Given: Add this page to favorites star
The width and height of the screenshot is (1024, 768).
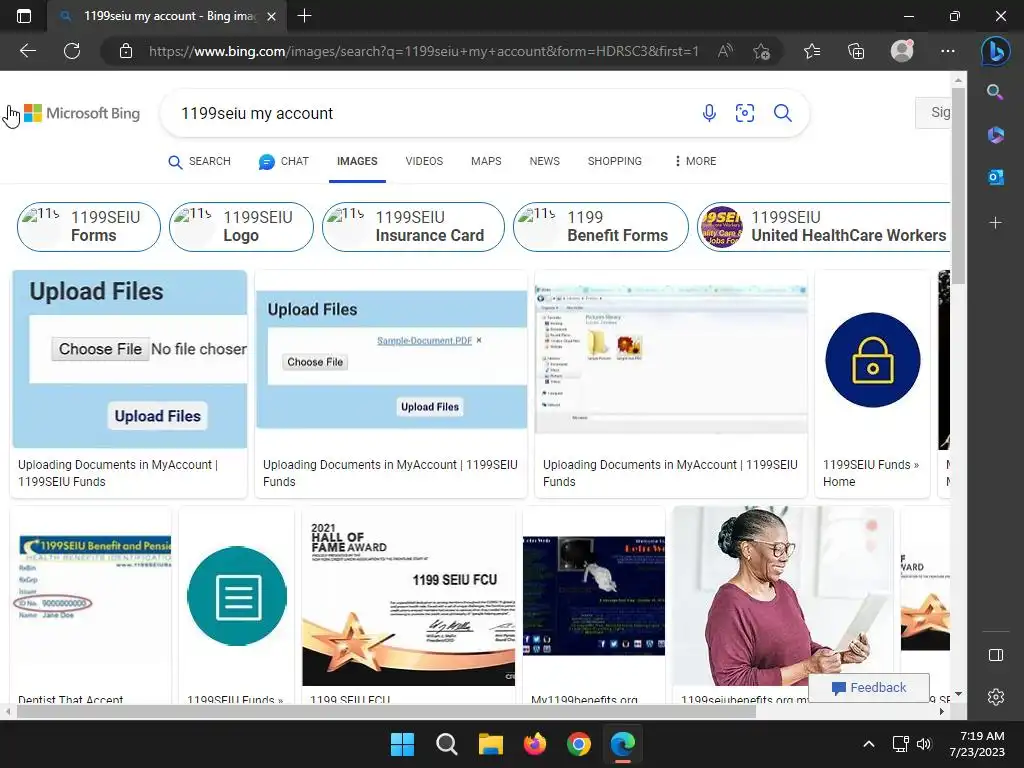Looking at the screenshot, I should (761, 51).
